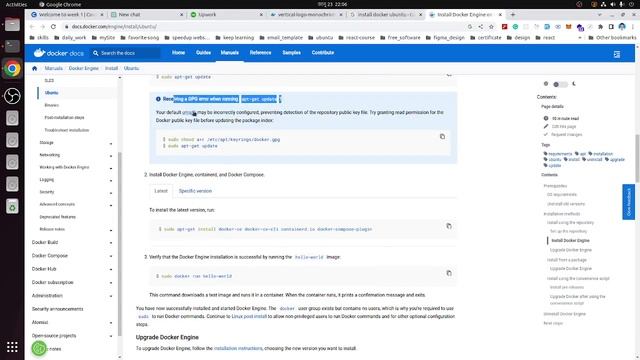Switch to the Upwork browser tab

(227, 14)
